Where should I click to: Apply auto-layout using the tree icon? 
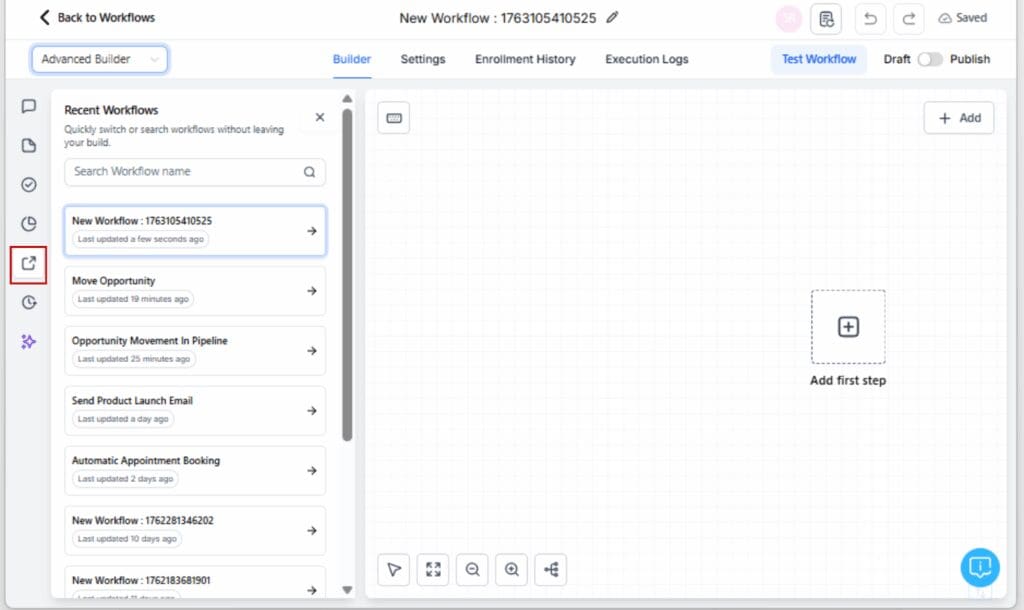[x=550, y=569]
